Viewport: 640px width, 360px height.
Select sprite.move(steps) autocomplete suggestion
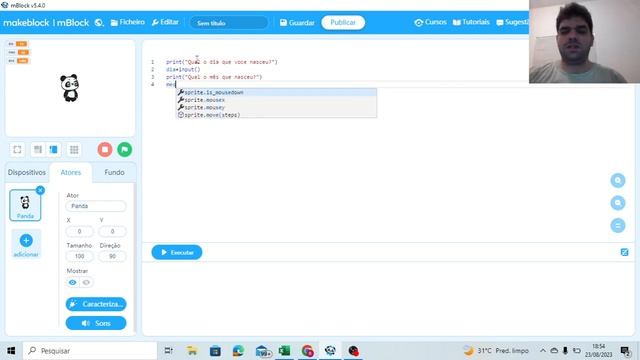click(x=276, y=115)
